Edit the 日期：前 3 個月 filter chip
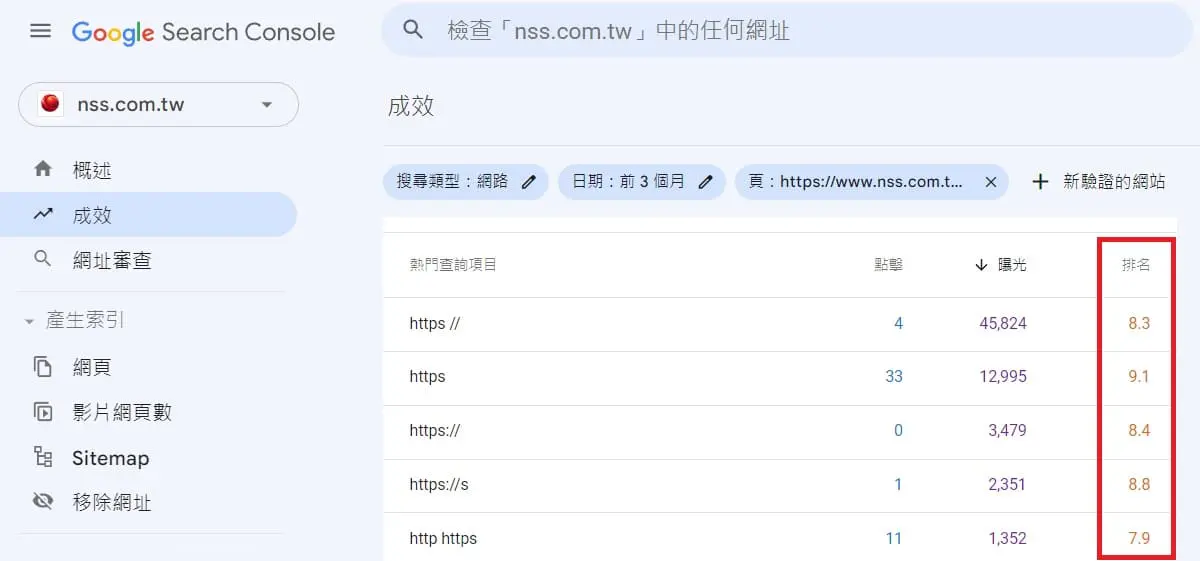 (641, 182)
